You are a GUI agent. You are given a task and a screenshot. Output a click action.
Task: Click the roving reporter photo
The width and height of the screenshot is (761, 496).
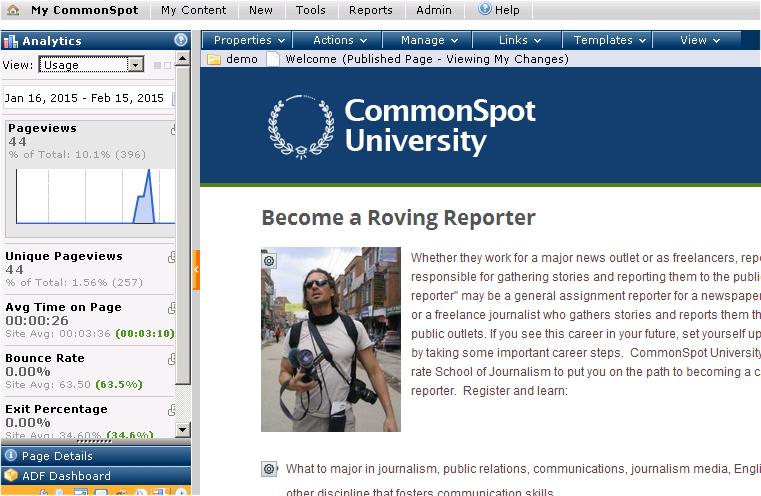click(x=331, y=340)
